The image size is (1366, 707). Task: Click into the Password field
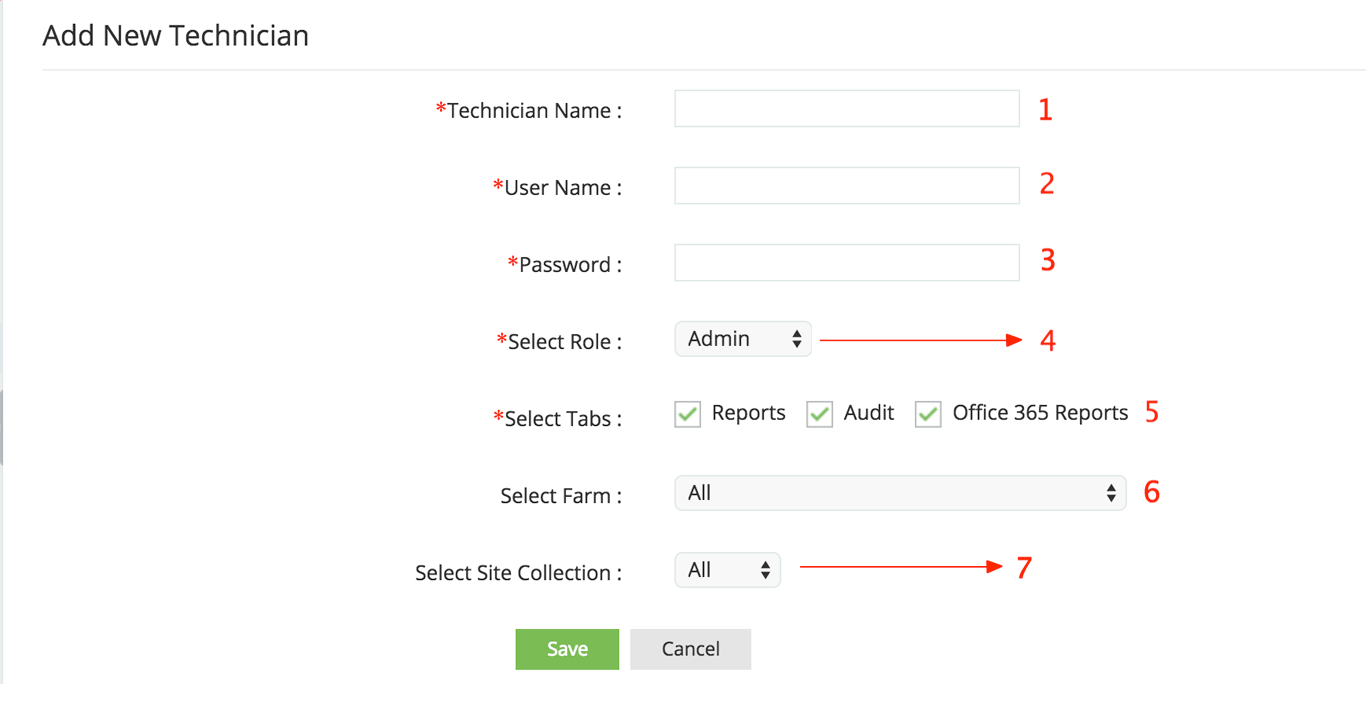coord(846,263)
